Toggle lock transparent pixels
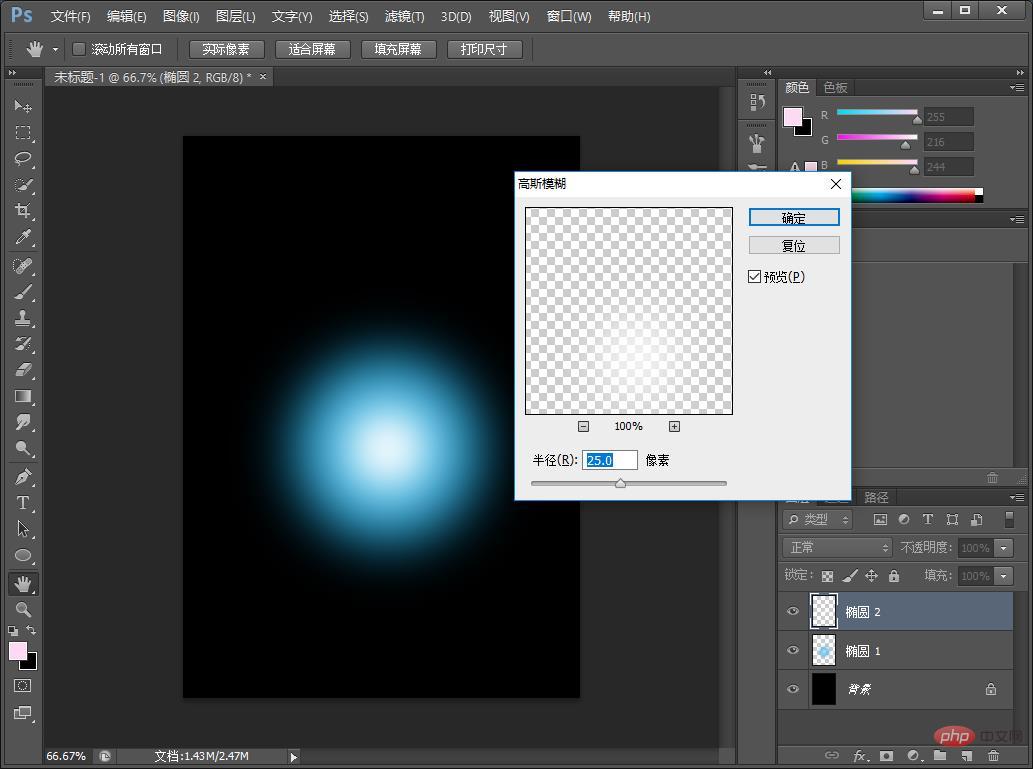This screenshot has height=769, width=1033. coord(827,576)
